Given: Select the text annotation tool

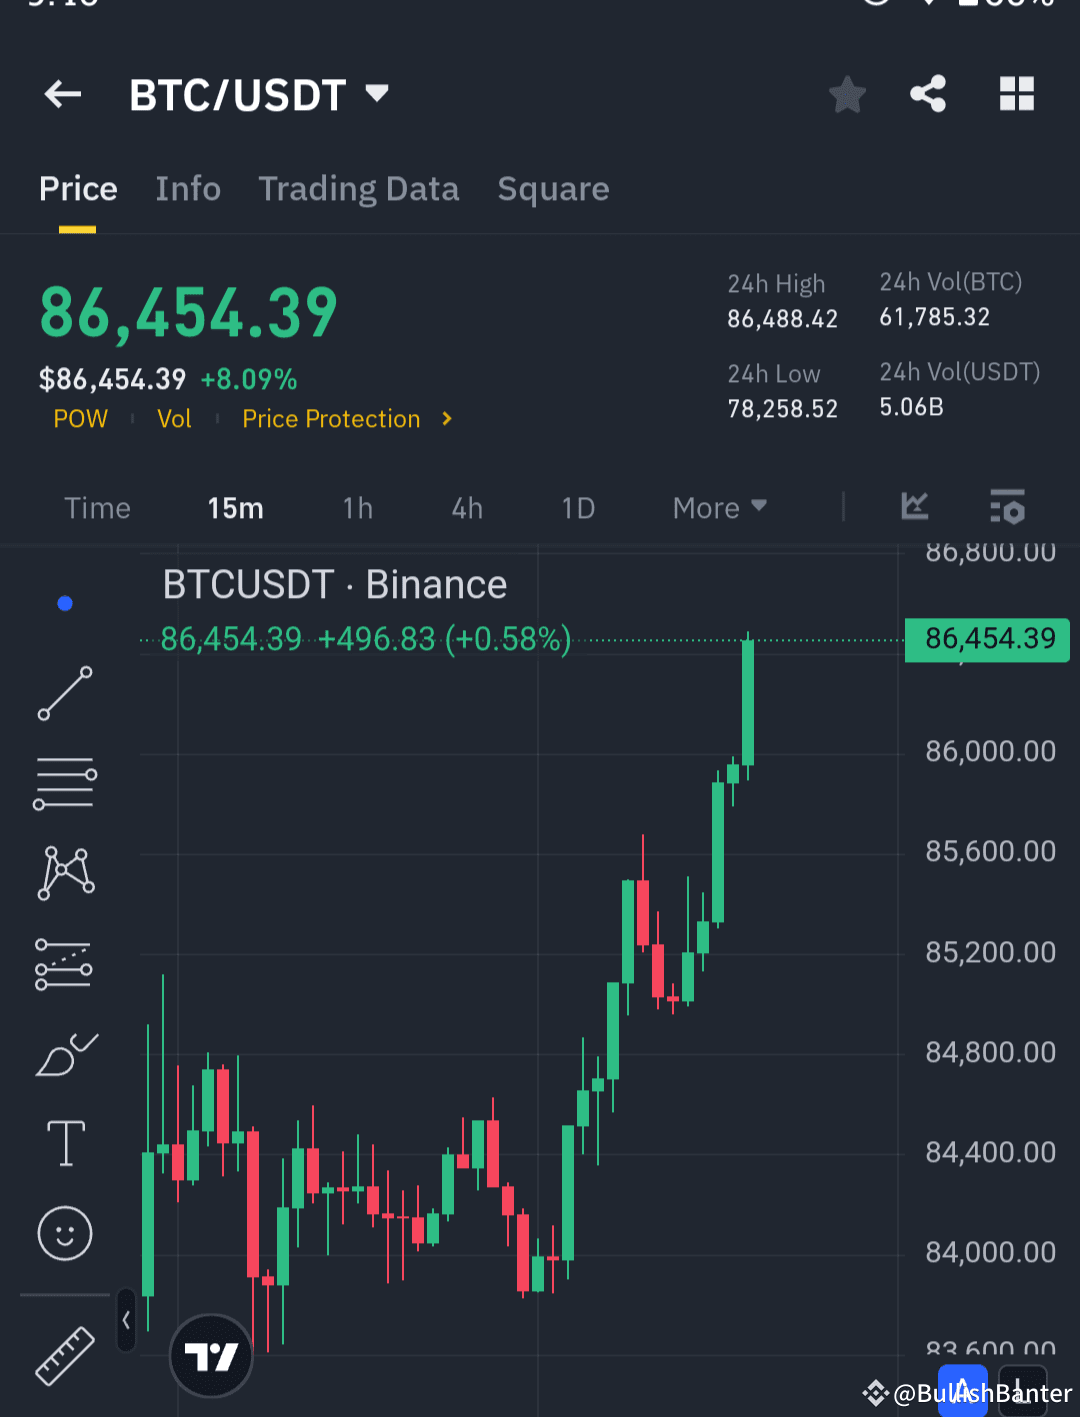Looking at the screenshot, I should point(64,1143).
